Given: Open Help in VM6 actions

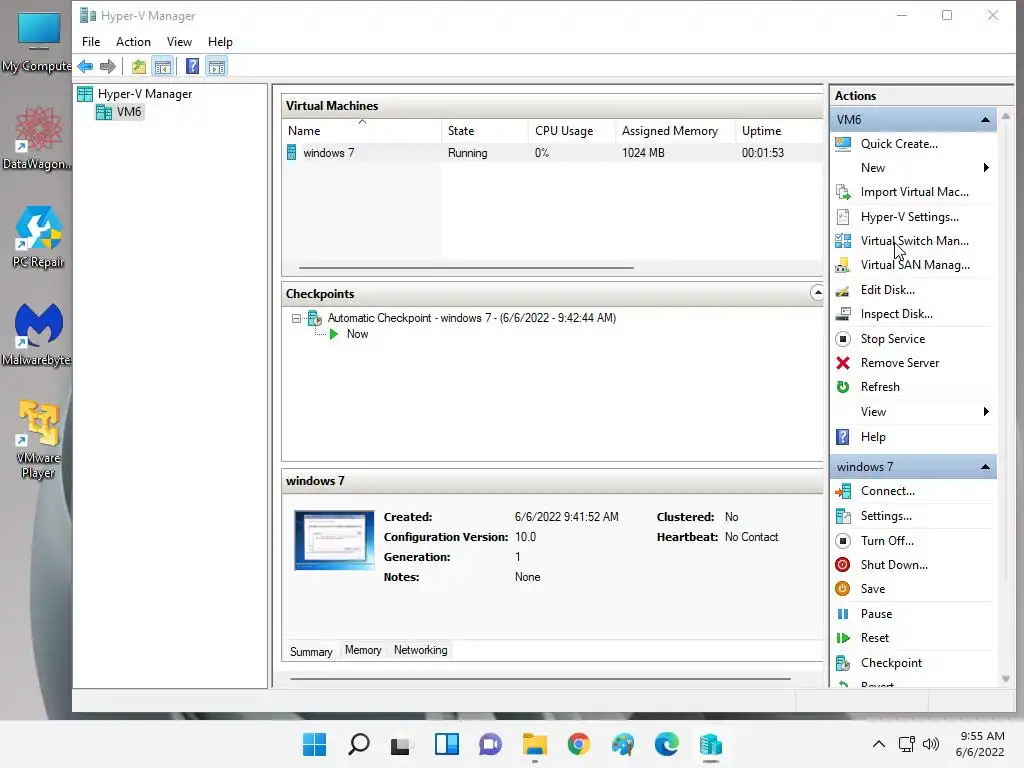Looking at the screenshot, I should click(x=872, y=437).
